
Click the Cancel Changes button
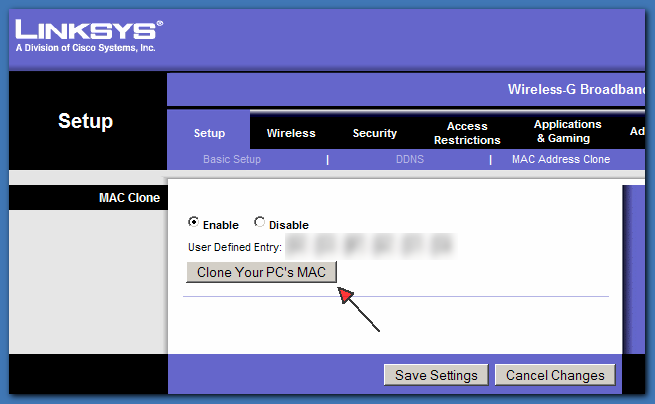point(555,375)
